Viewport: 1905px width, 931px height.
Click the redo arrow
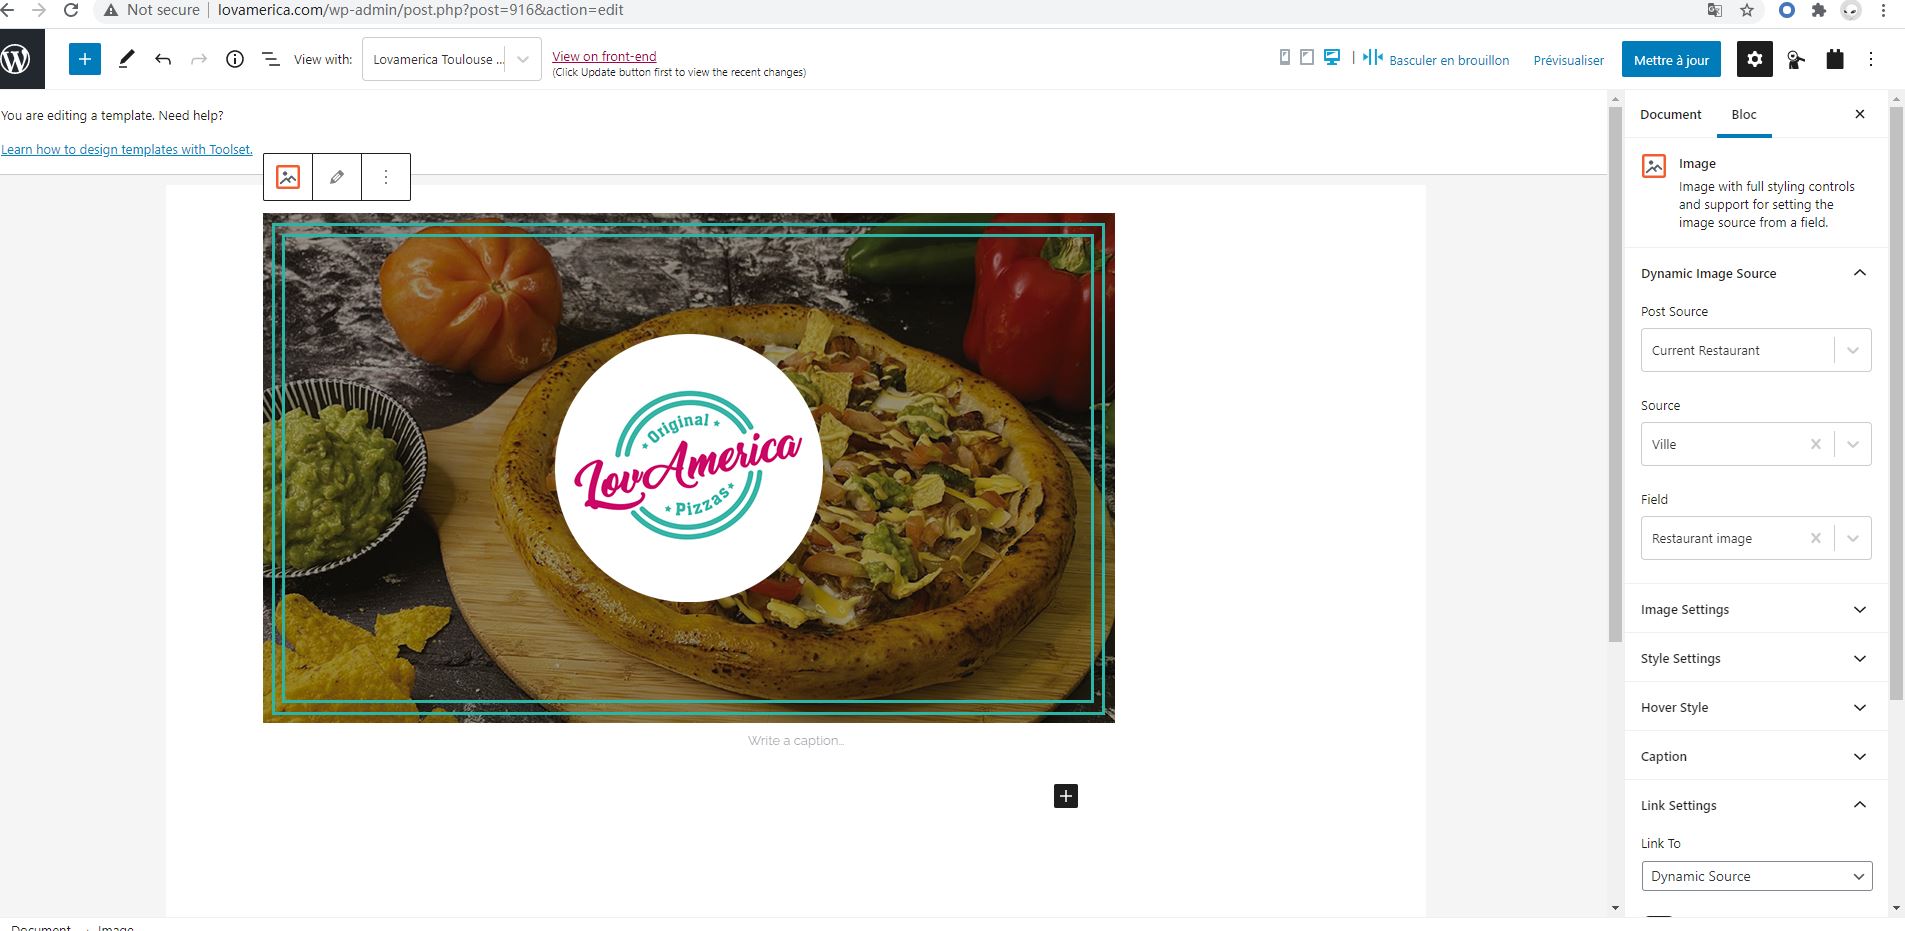coord(199,60)
